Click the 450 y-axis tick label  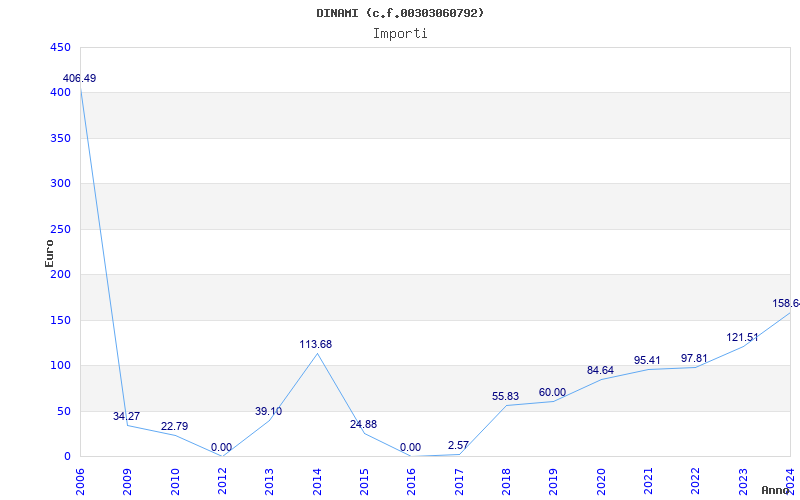tap(60, 47)
